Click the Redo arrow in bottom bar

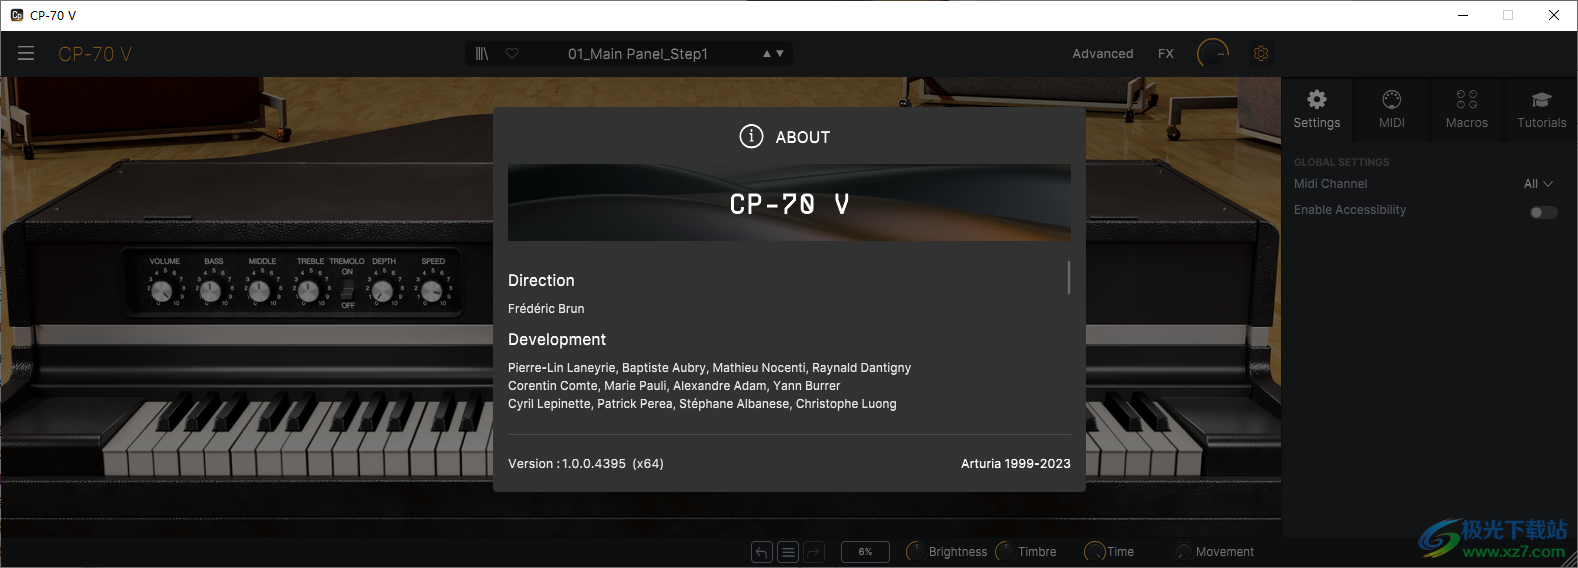814,552
